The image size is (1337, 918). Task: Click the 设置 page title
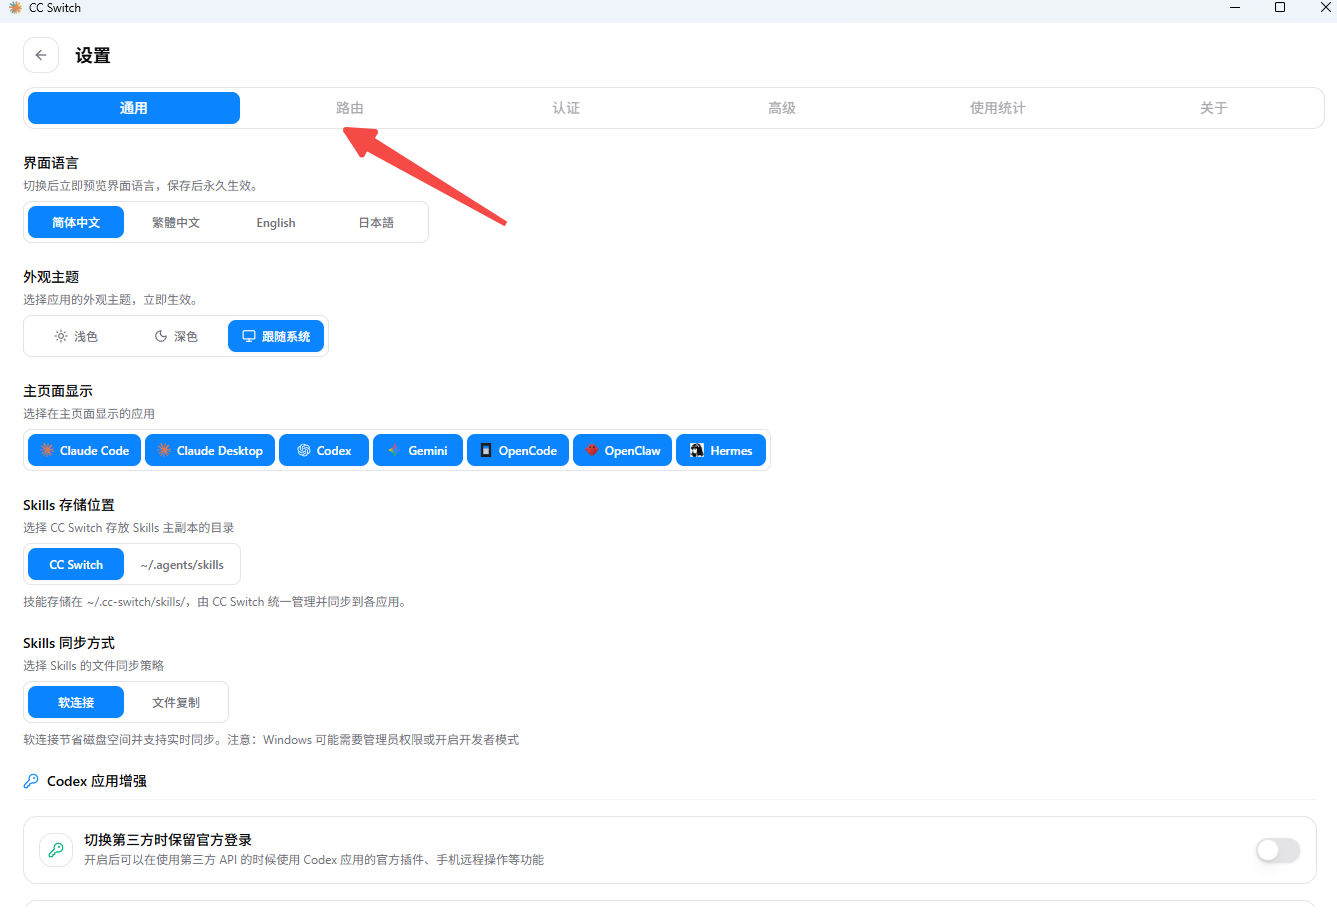93,56
